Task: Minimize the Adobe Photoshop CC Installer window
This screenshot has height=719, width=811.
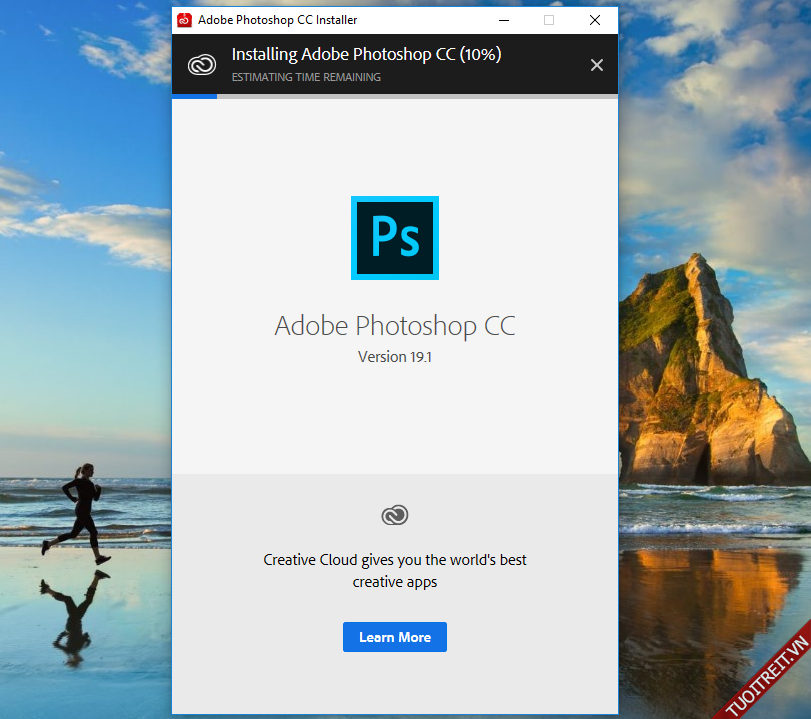Action: (502, 20)
